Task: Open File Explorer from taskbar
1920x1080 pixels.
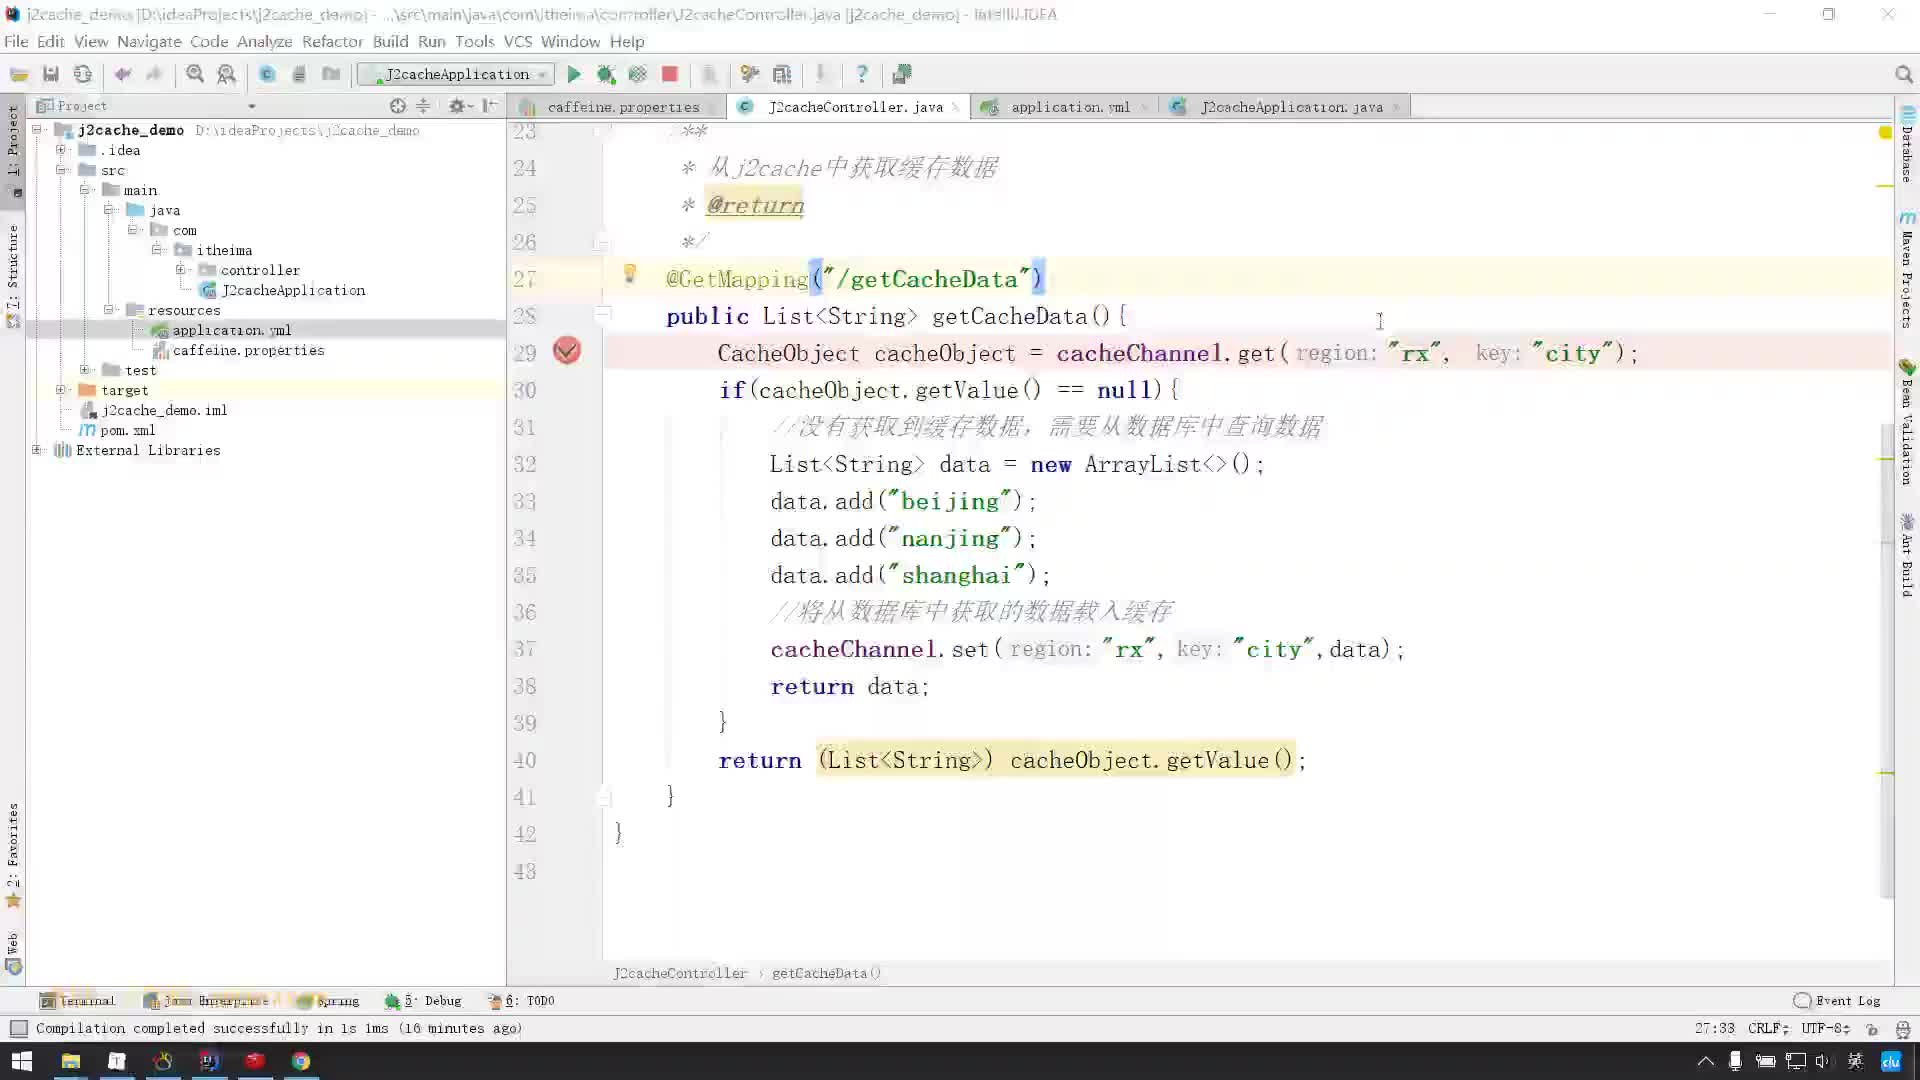Action: pyautogui.click(x=71, y=1061)
